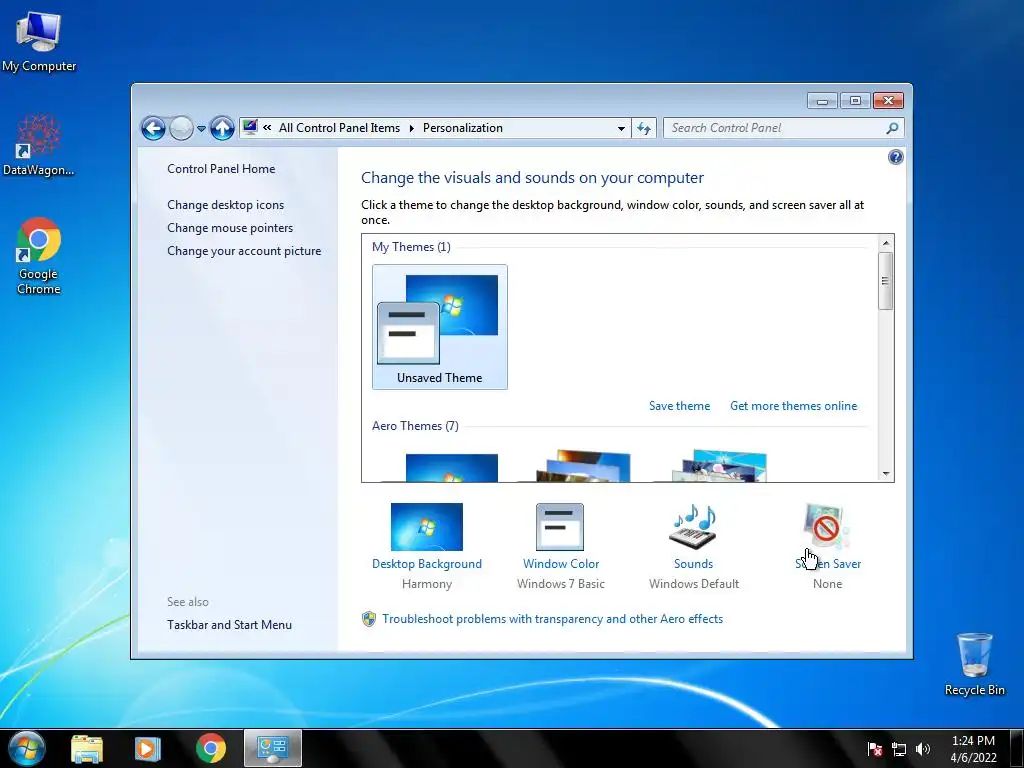Click the shield icon by Troubleshoot link
The image size is (1024, 768).
tap(369, 619)
